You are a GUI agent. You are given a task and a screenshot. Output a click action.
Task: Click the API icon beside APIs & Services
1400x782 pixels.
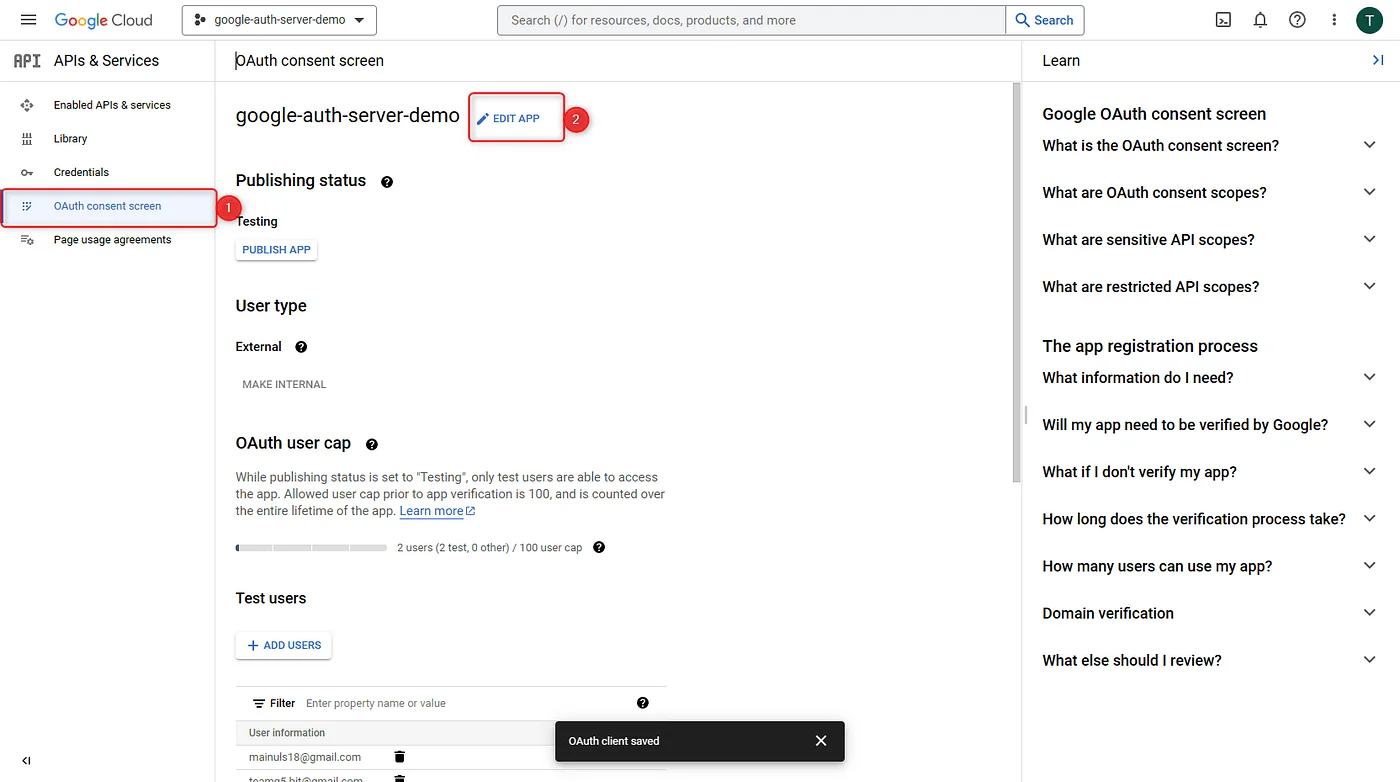coord(27,61)
